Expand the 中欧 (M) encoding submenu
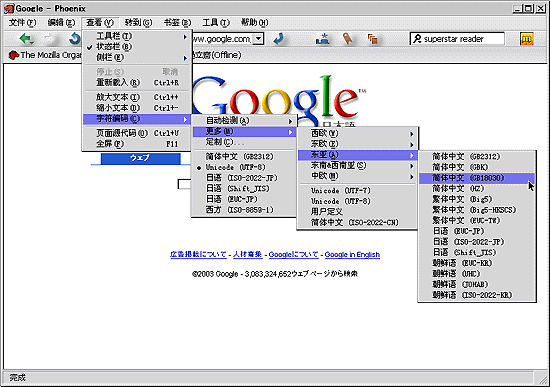Image resolution: width=550 pixels, height=387 pixels. [x=357, y=176]
